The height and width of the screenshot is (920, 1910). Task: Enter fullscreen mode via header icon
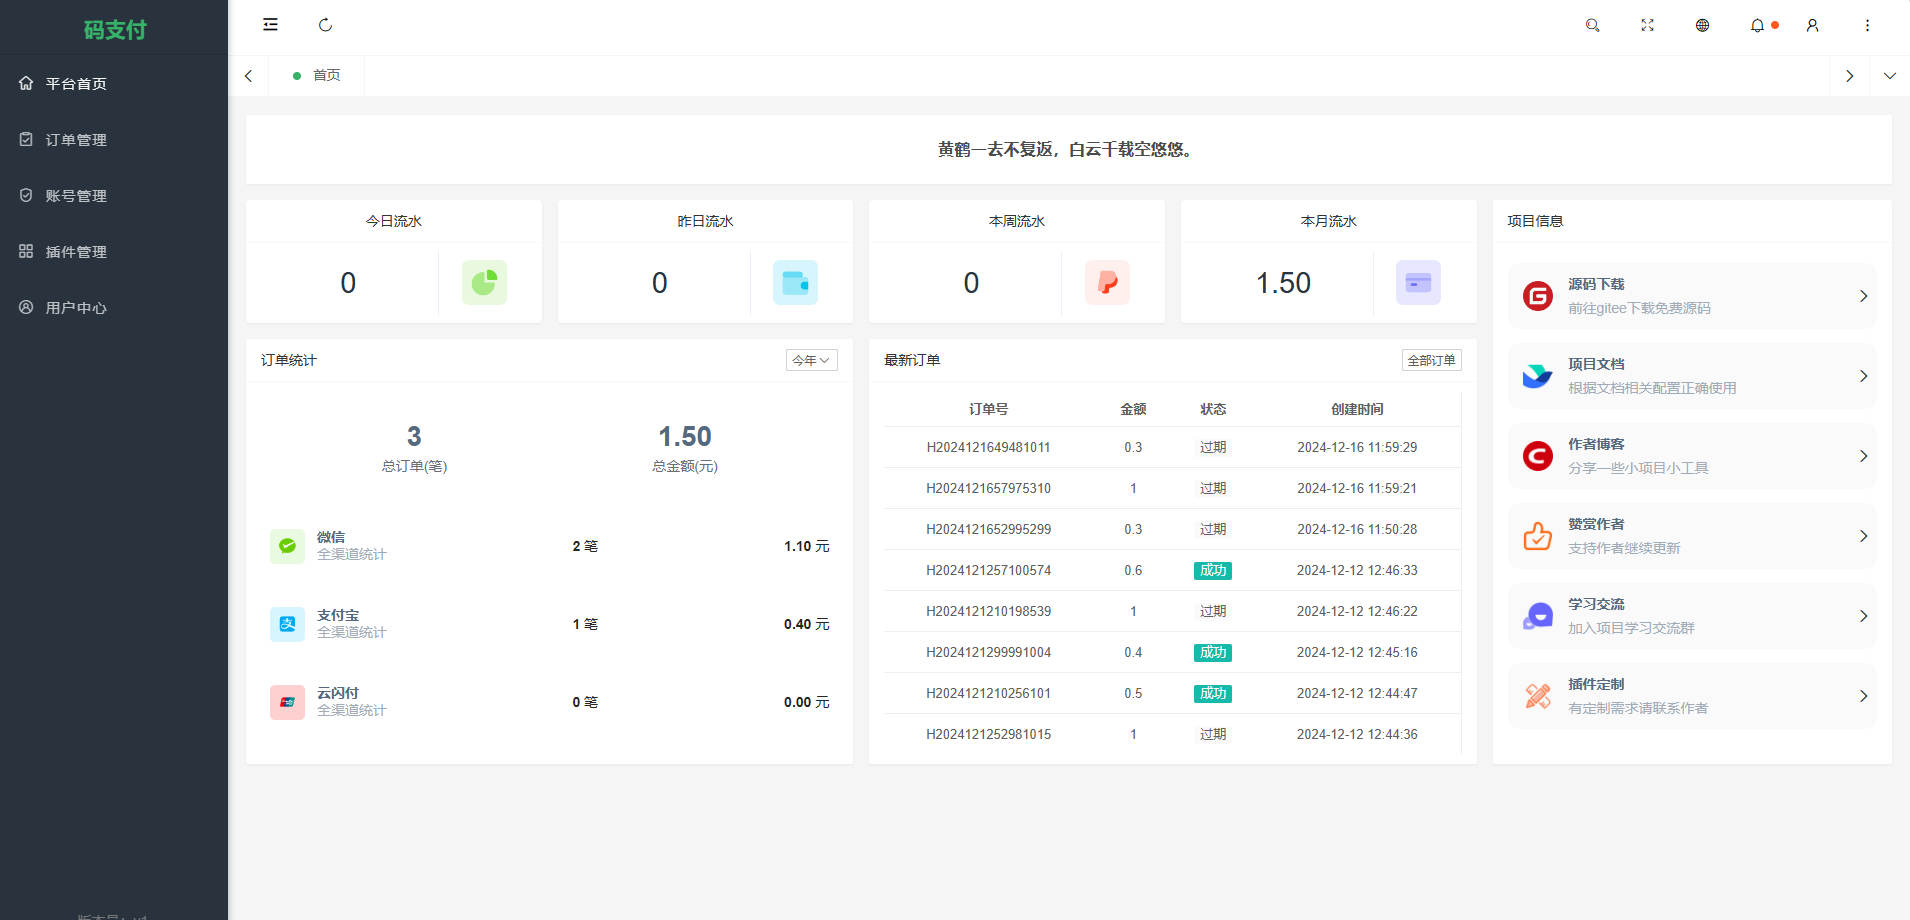1647,25
